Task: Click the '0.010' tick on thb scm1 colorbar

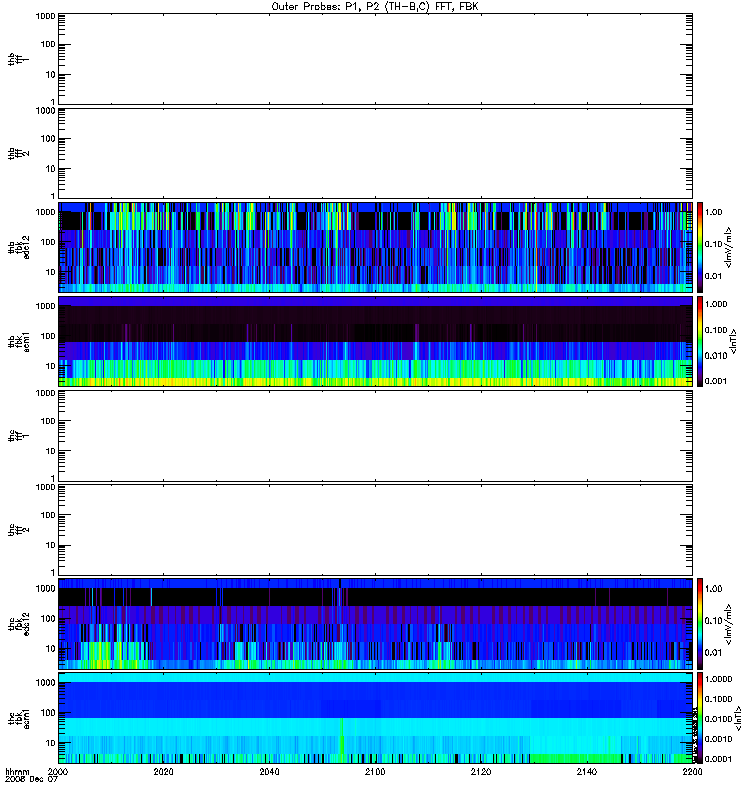Action: coord(716,356)
